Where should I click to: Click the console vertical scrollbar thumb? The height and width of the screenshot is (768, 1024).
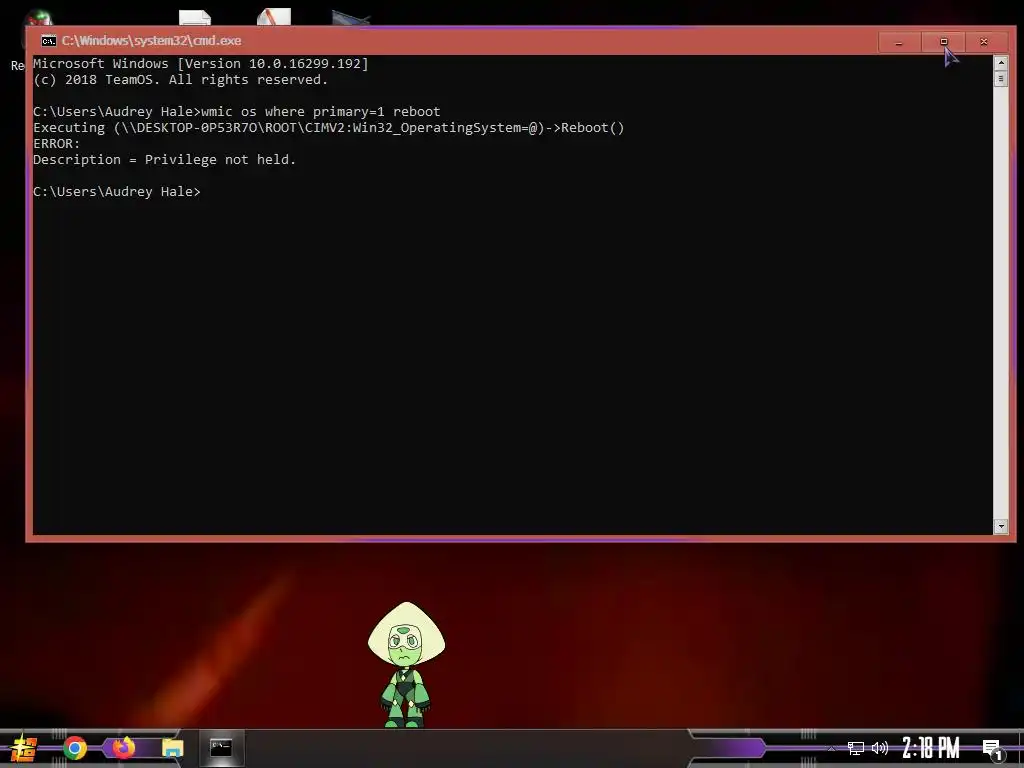[1000, 79]
